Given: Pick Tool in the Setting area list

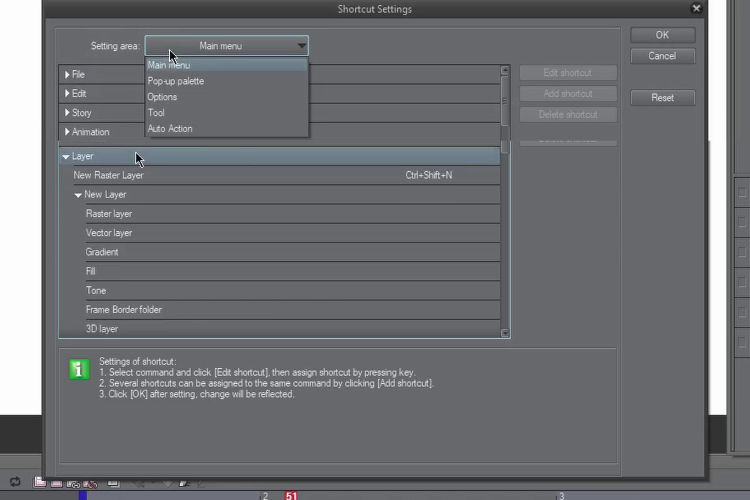Looking at the screenshot, I should (x=227, y=112).
